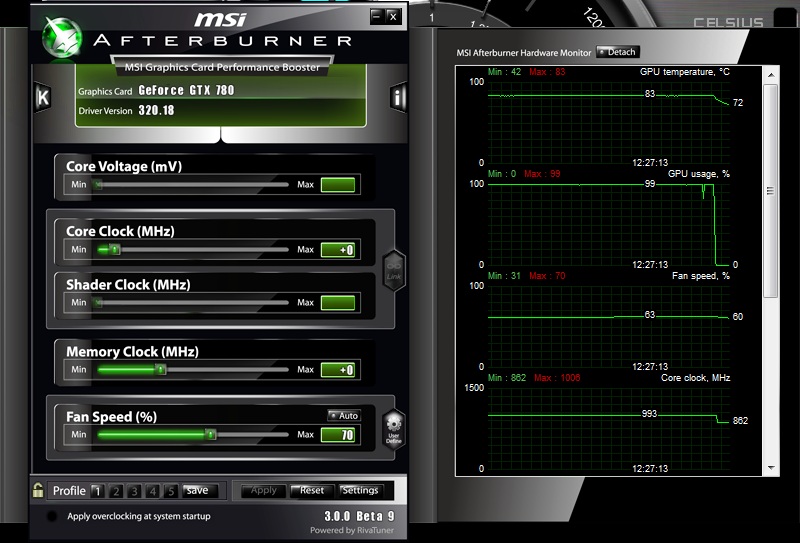Click the profile Save button
This screenshot has height=543, width=800.
200,490
